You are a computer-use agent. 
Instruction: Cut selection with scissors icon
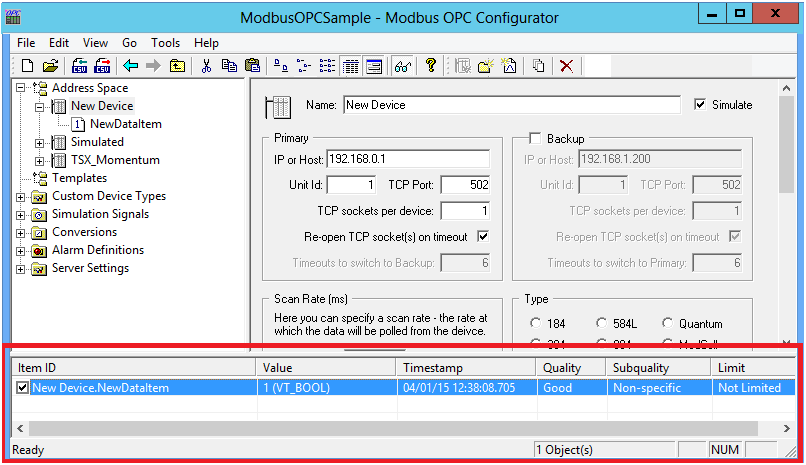(x=206, y=66)
